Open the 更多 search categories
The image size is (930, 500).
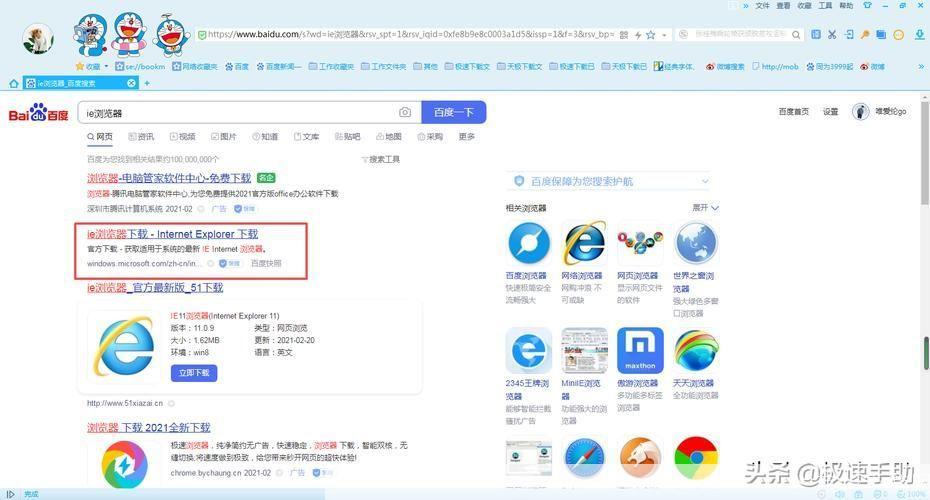(x=467, y=136)
